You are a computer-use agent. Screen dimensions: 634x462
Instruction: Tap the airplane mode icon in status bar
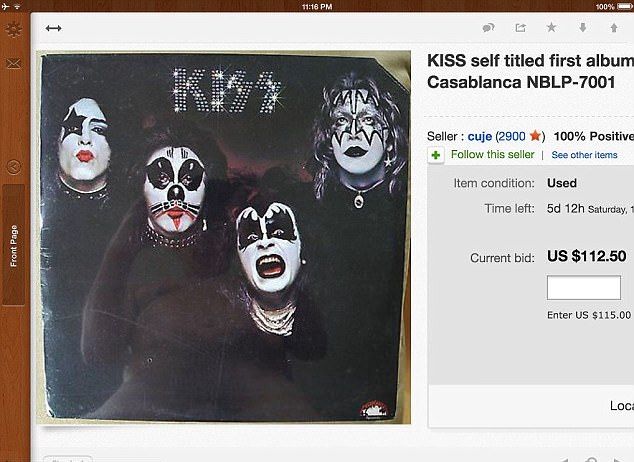[x=5, y=6]
